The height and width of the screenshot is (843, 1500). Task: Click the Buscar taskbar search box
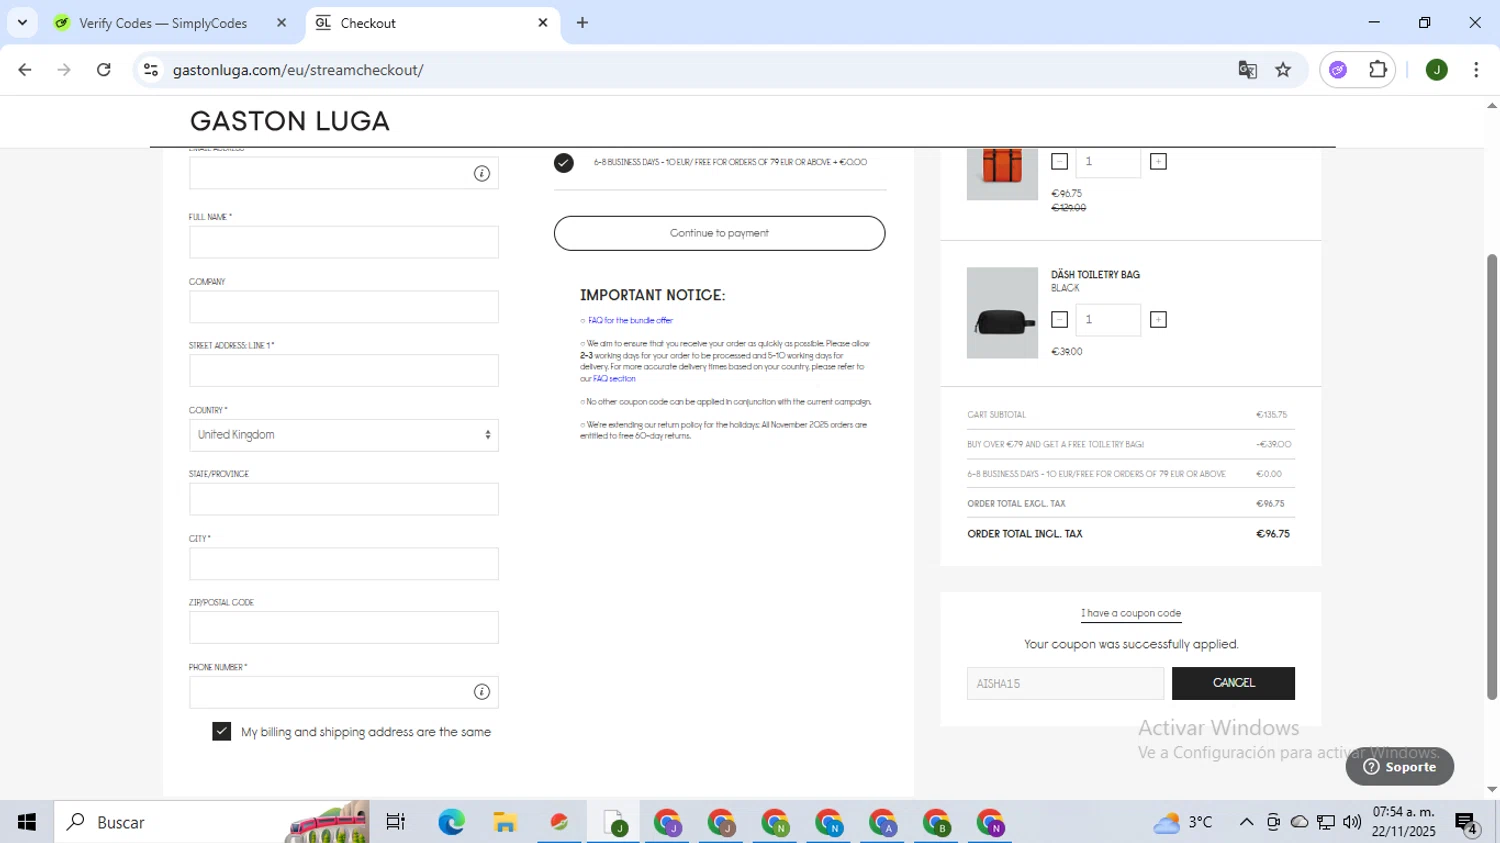212,822
